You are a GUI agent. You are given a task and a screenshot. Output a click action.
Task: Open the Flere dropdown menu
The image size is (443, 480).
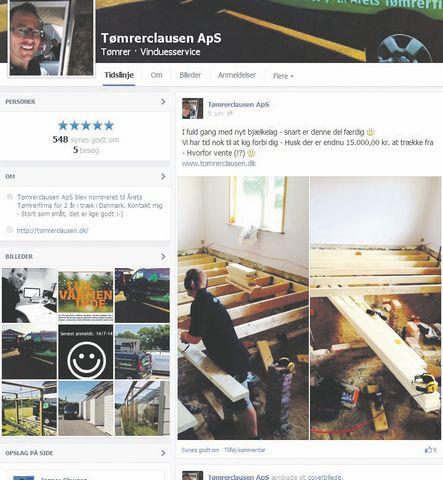[283, 76]
